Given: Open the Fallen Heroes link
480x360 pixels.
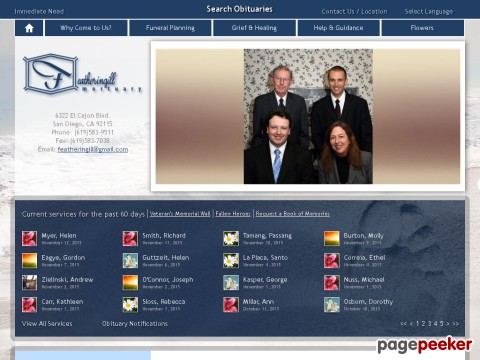Looking at the screenshot, I should [233, 214].
